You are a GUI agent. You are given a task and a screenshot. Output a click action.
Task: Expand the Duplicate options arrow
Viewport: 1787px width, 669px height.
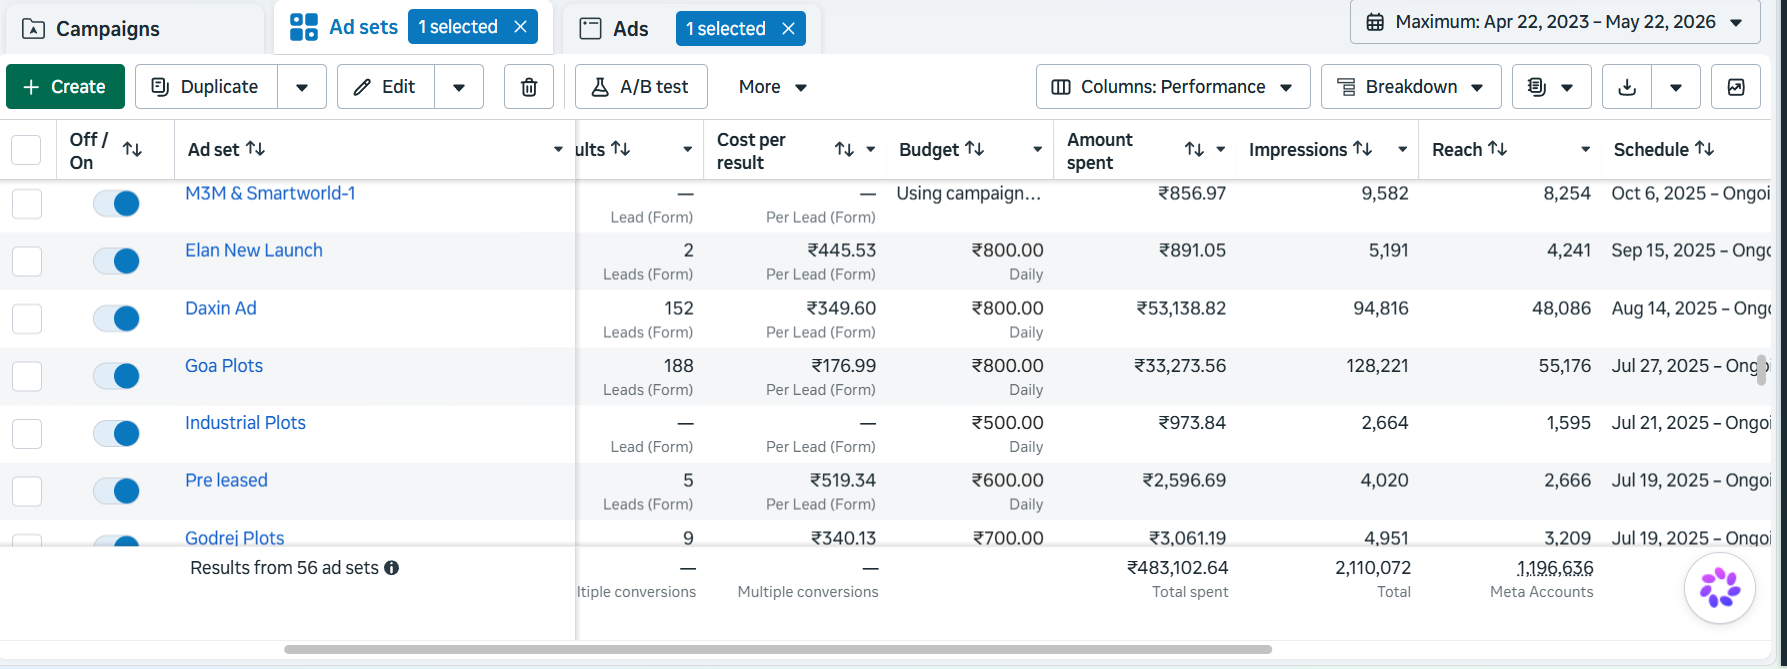302,87
